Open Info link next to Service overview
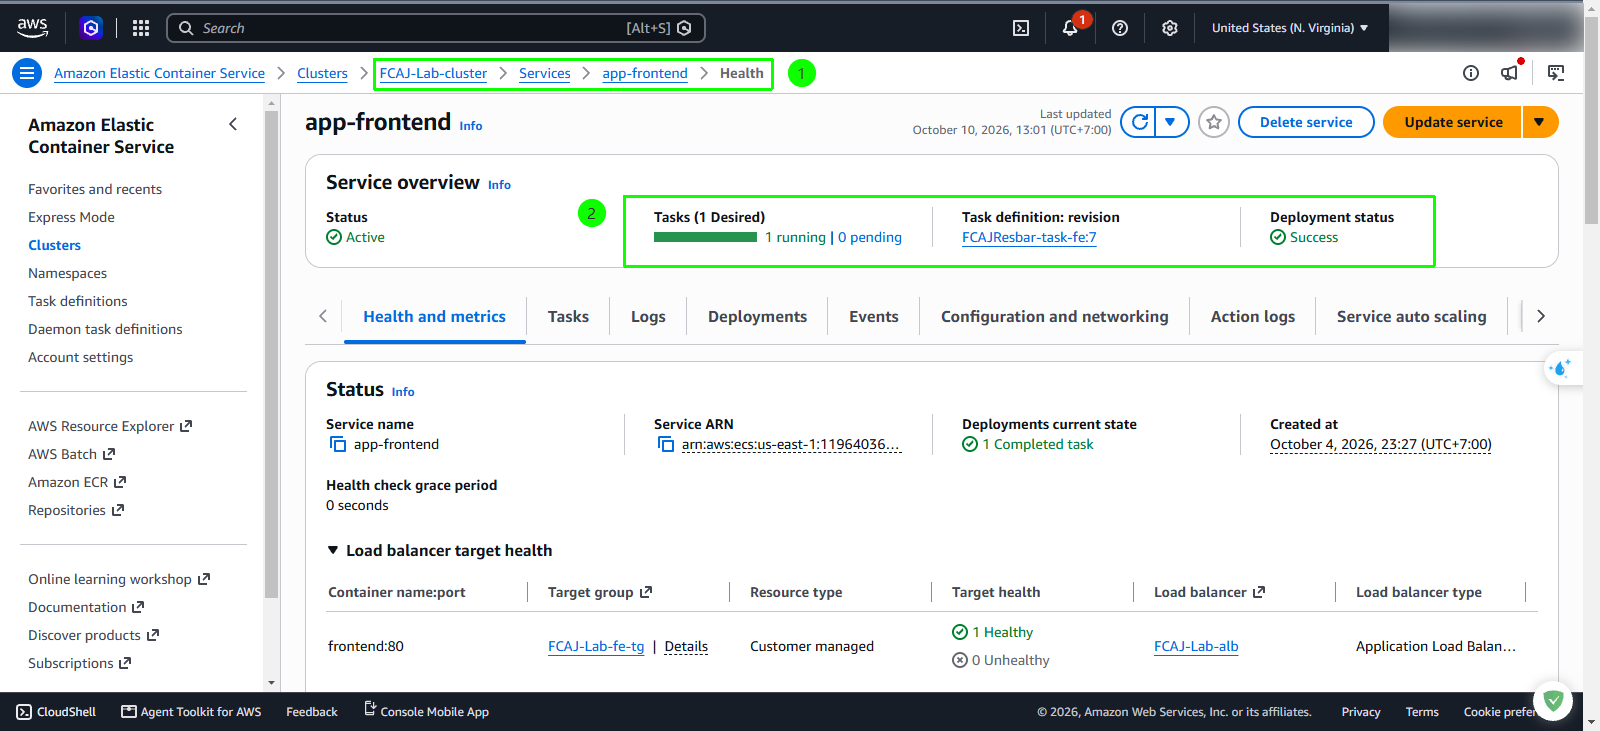The width and height of the screenshot is (1600, 731). tap(499, 185)
